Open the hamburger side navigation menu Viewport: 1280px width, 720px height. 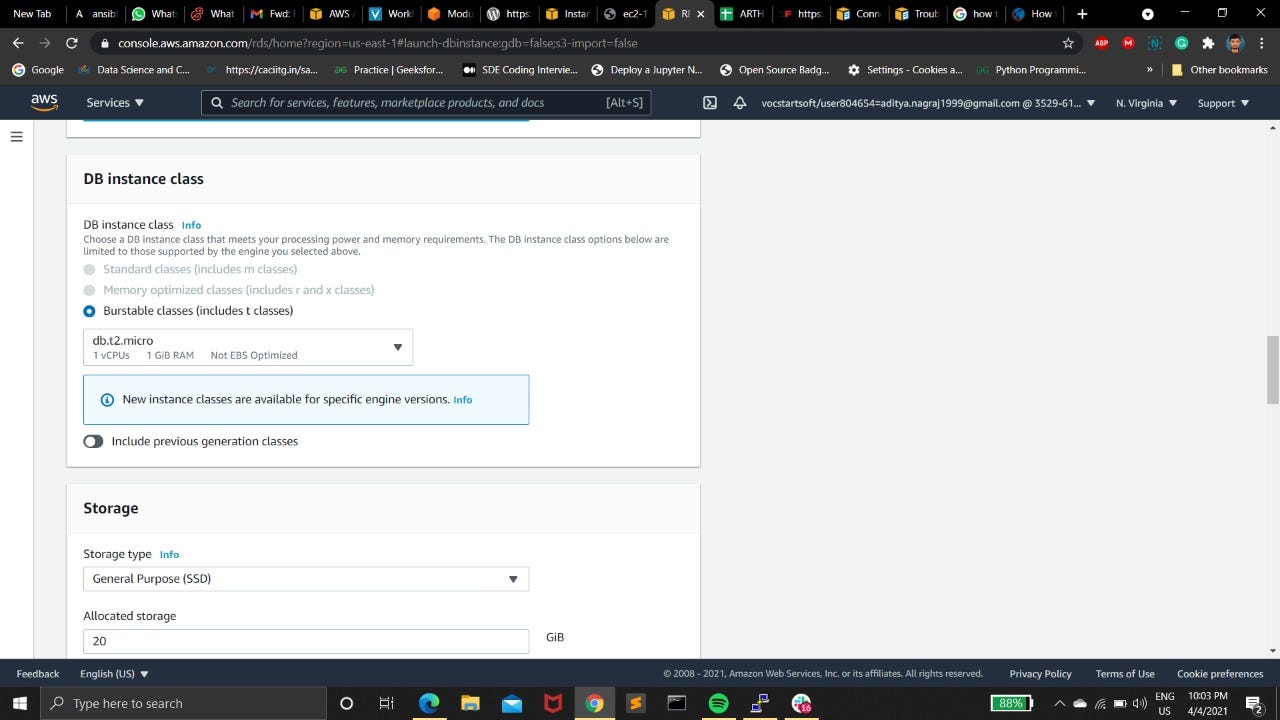tap(16, 137)
